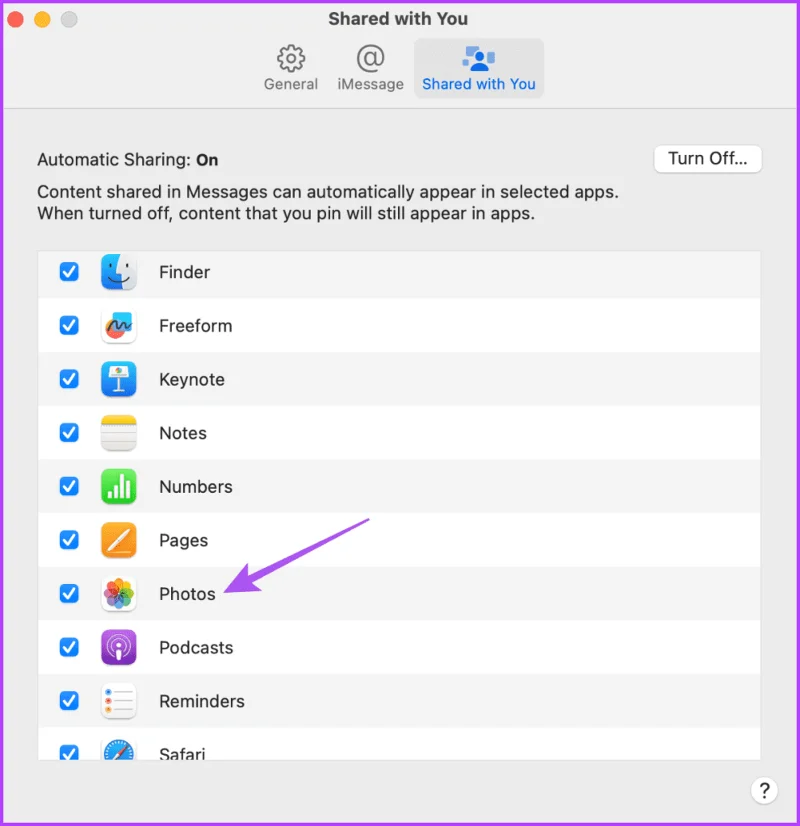
Task: Click the Freeform app icon
Action: click(x=118, y=326)
